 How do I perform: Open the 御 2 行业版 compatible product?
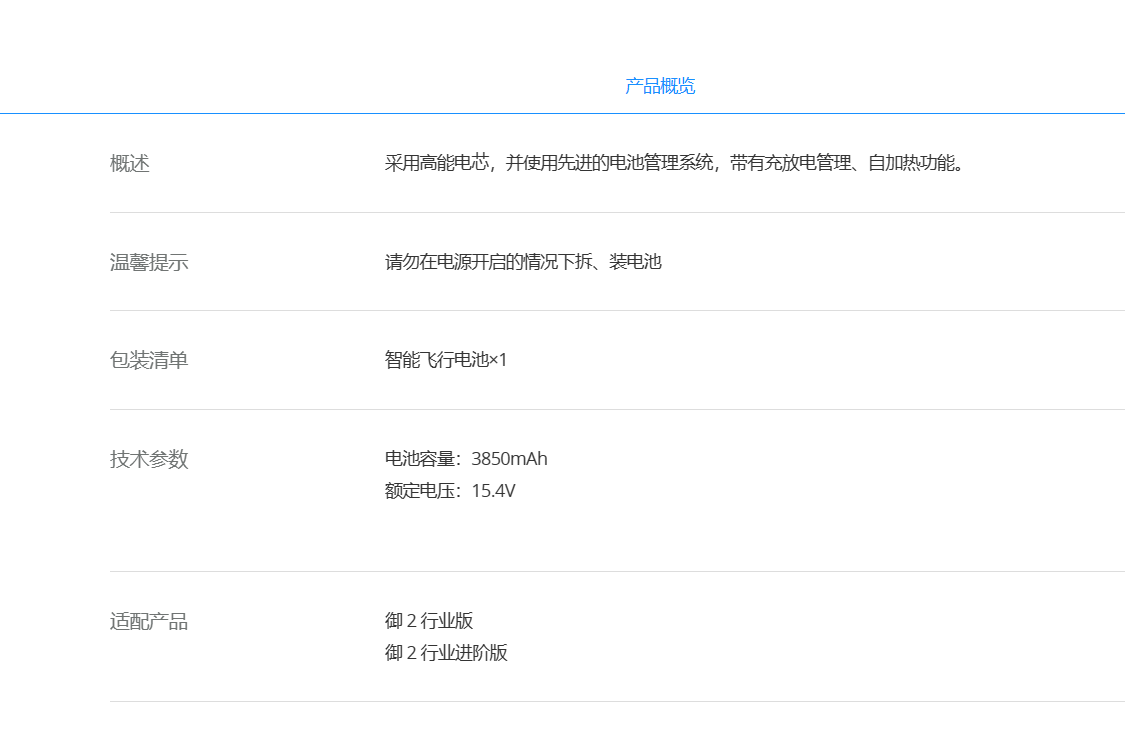(x=429, y=621)
